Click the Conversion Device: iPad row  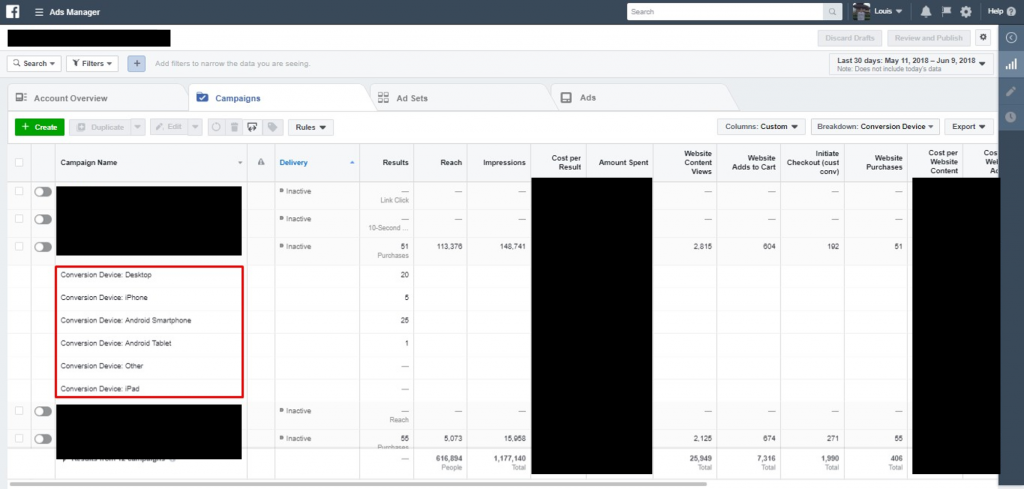pos(100,388)
